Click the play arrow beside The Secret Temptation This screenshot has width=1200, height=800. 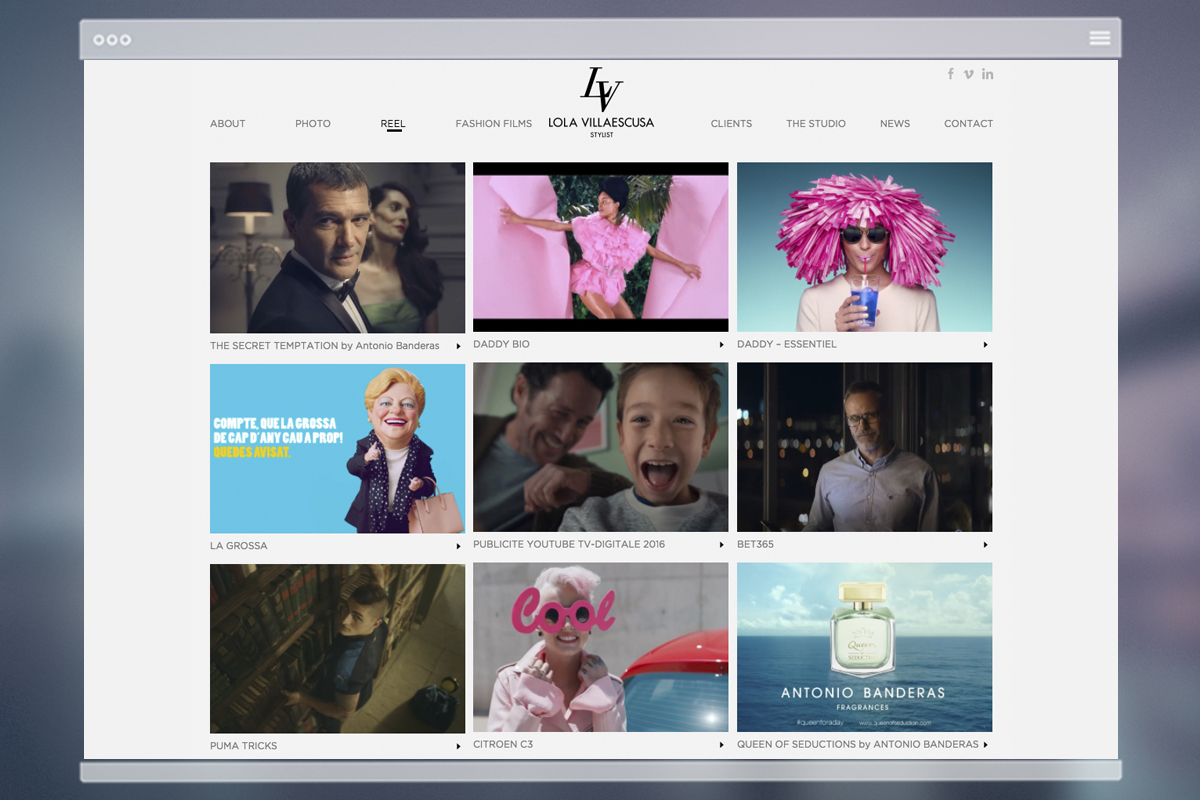[x=459, y=346]
